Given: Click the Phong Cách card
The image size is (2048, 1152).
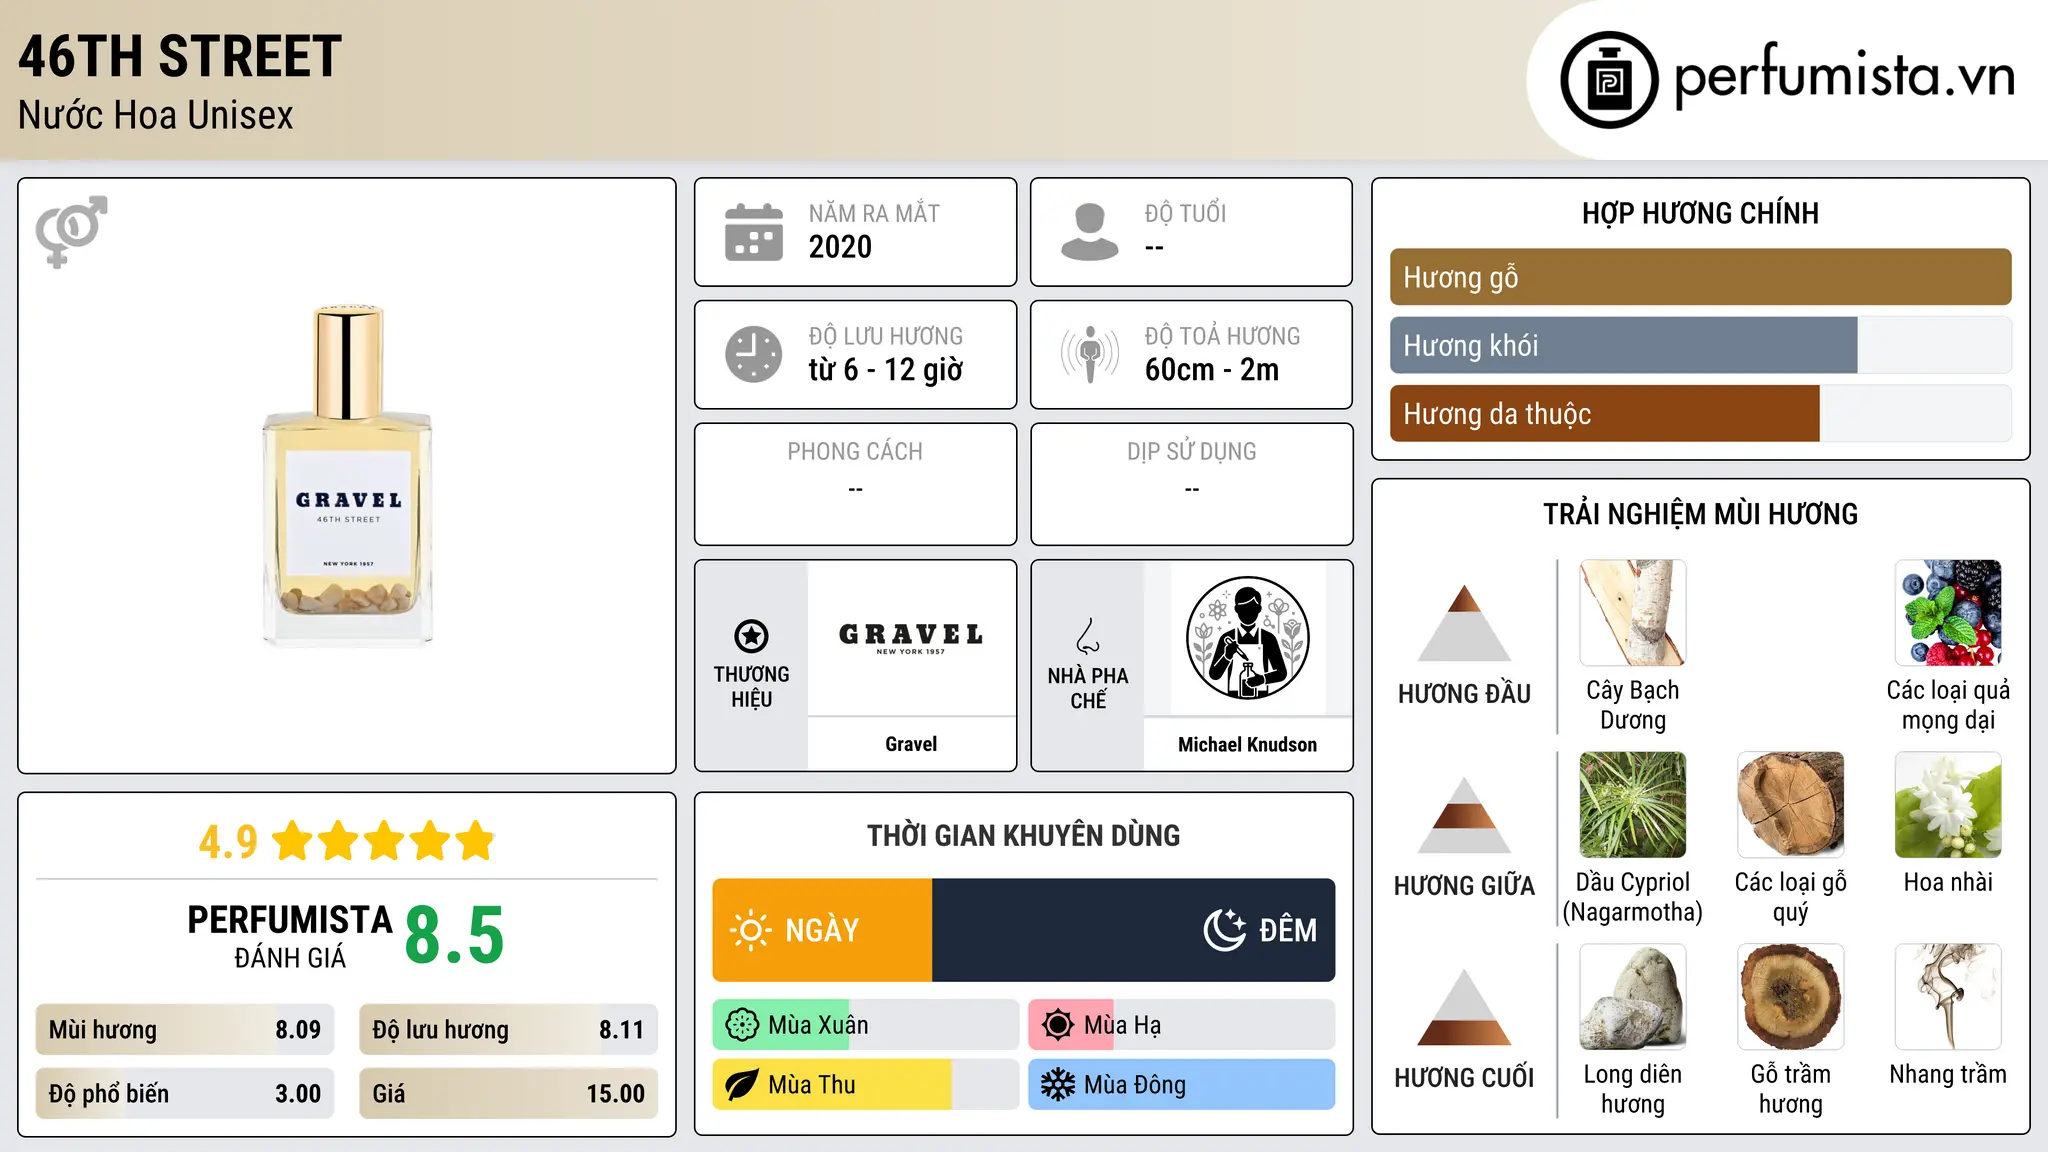Looking at the screenshot, I should coord(855,484).
